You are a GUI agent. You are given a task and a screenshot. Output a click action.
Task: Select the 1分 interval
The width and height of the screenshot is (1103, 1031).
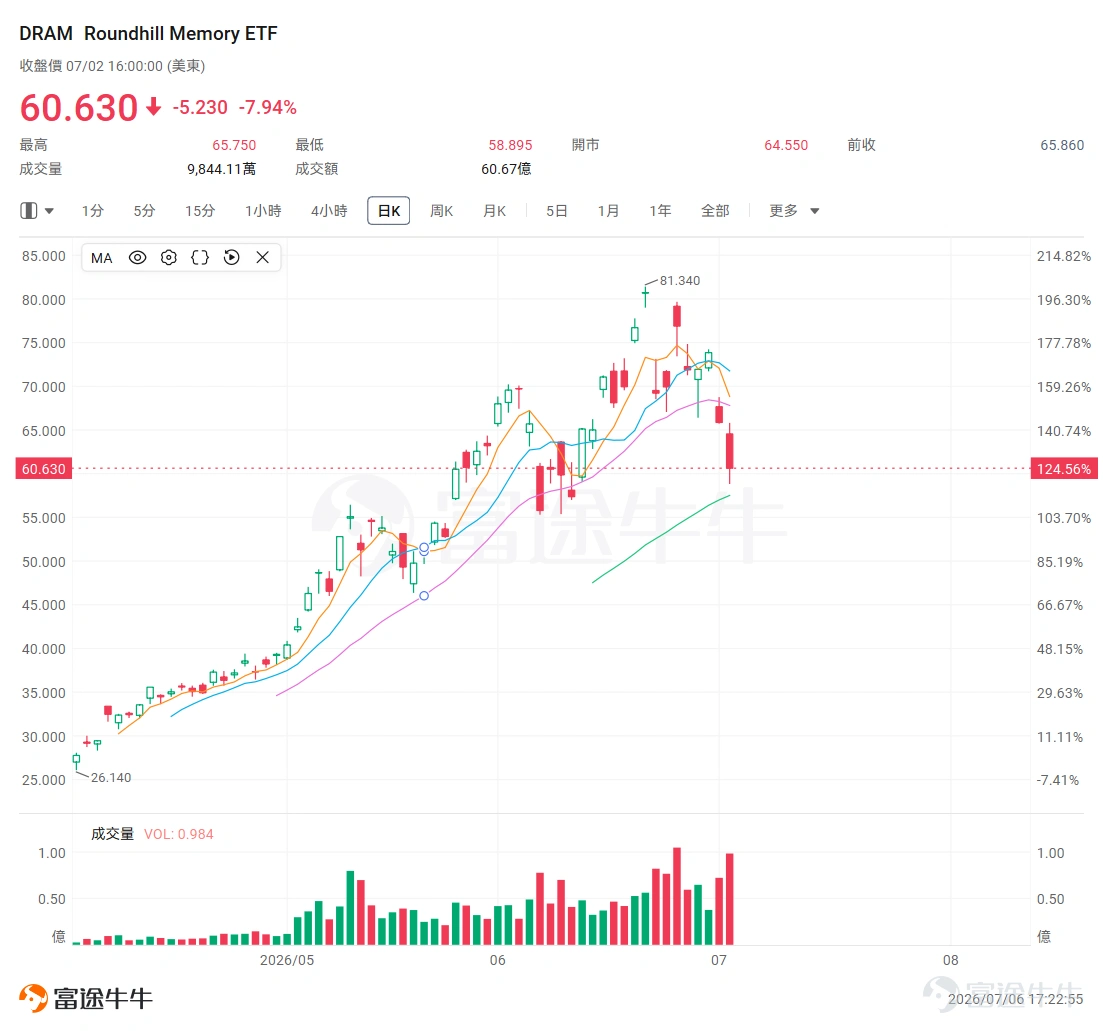pyautogui.click(x=92, y=210)
